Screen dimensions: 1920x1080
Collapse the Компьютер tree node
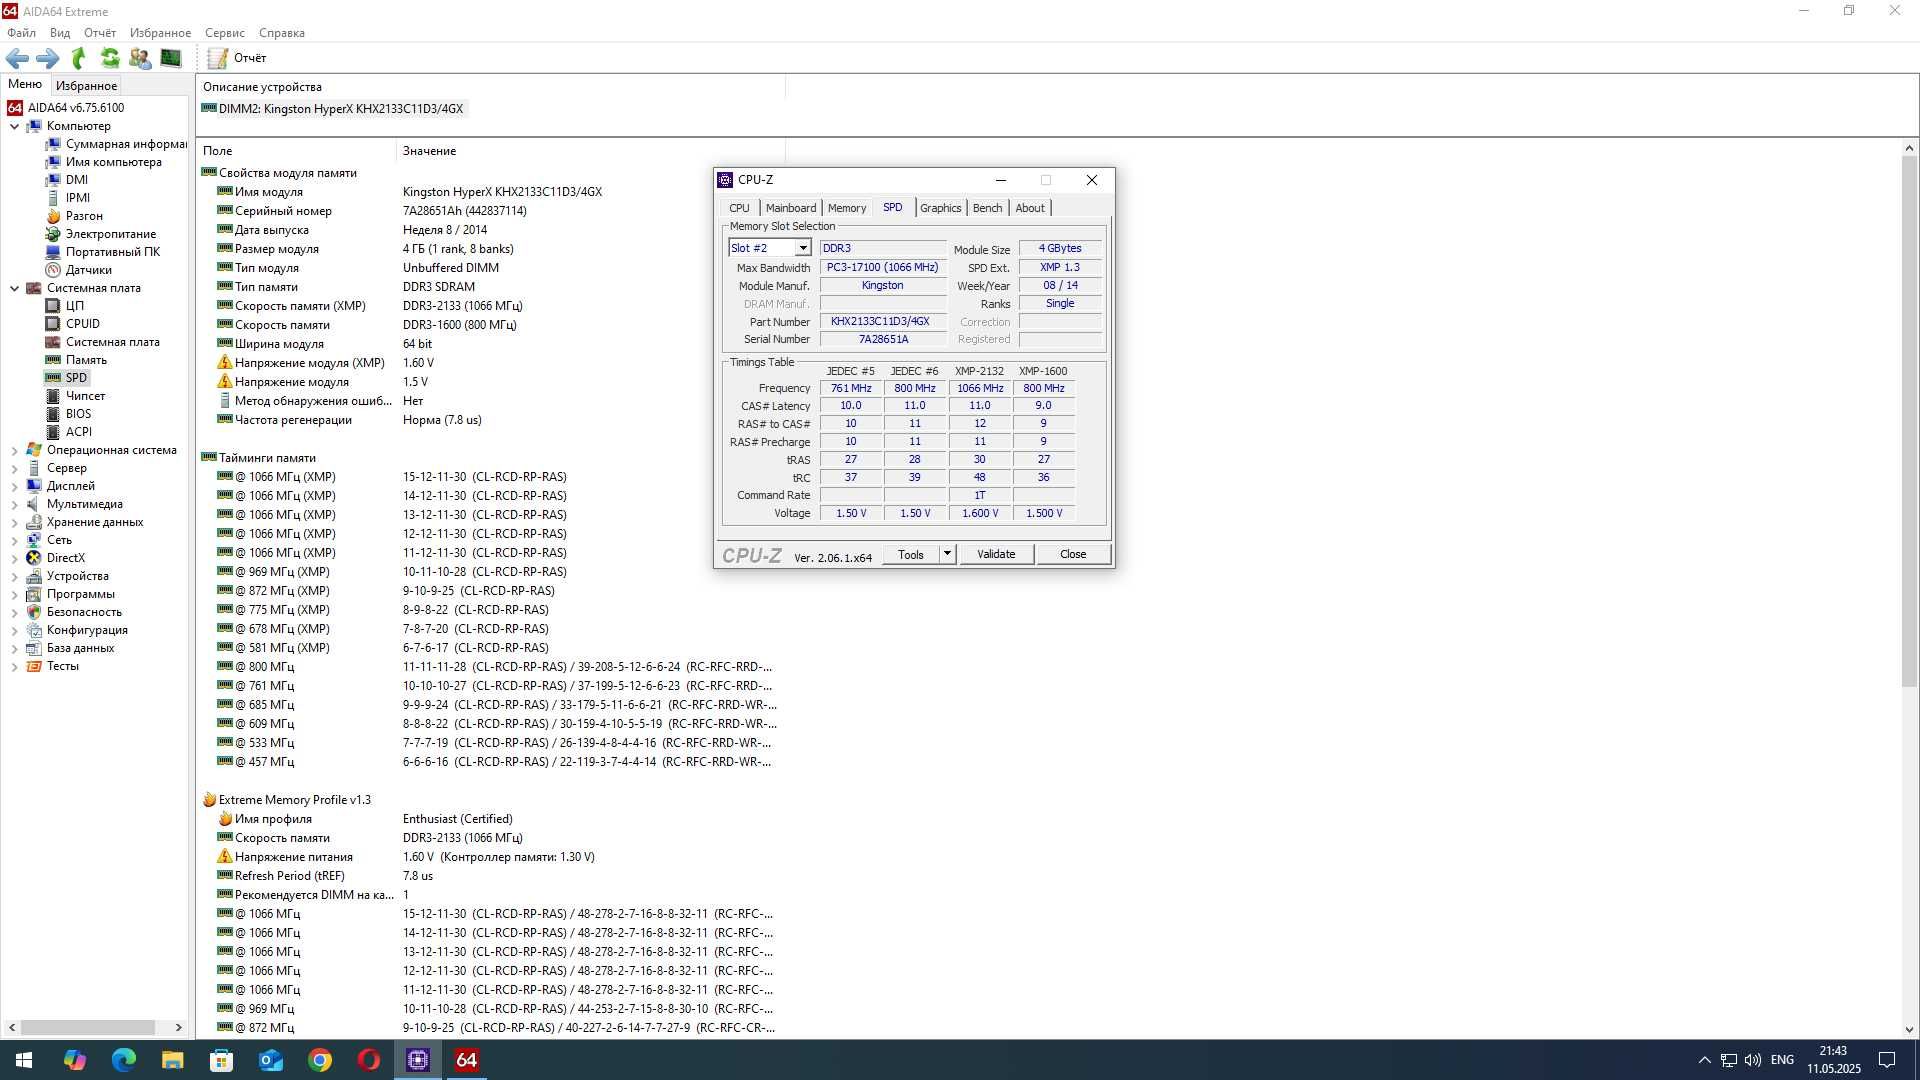click(x=14, y=127)
